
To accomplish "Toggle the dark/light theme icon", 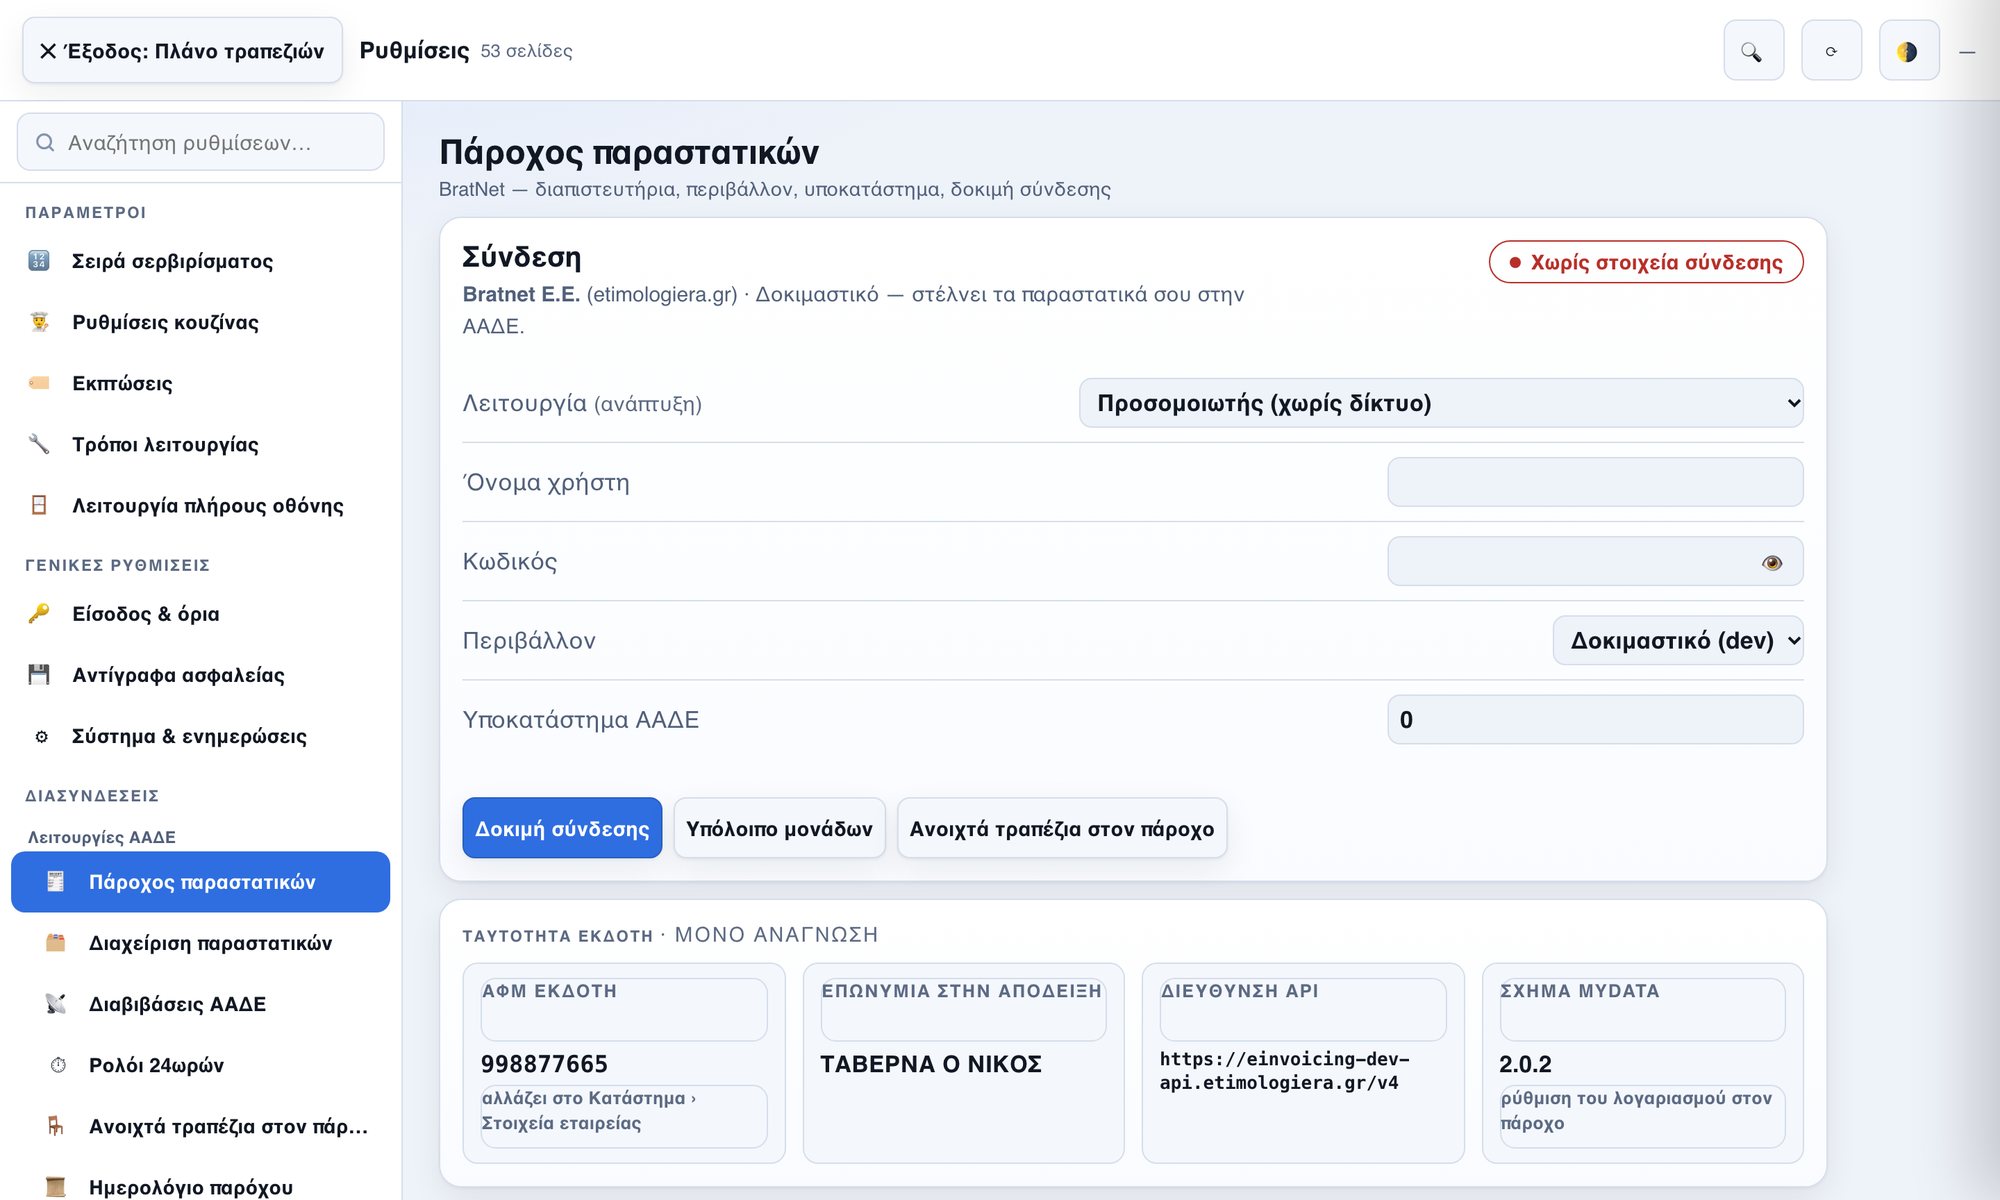I will point(1909,51).
